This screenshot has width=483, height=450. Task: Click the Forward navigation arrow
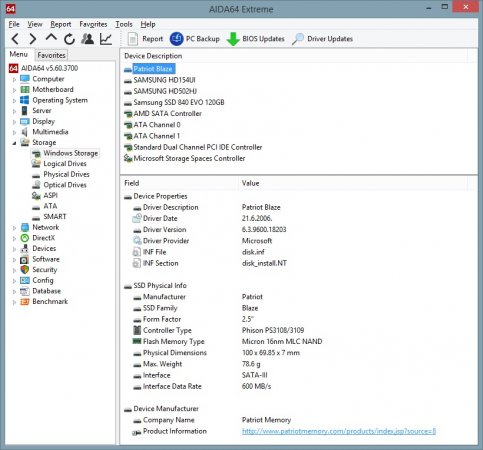pyautogui.click(x=33, y=39)
